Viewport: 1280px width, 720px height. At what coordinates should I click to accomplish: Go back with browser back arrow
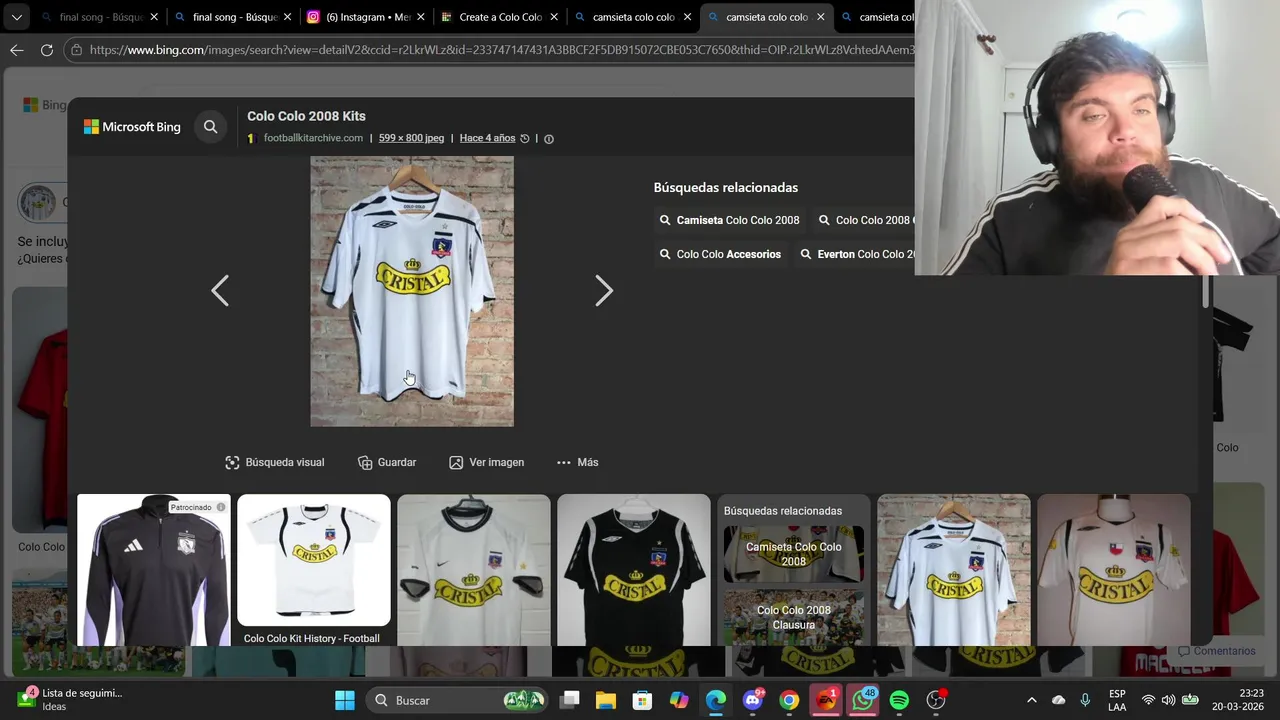(x=17, y=49)
